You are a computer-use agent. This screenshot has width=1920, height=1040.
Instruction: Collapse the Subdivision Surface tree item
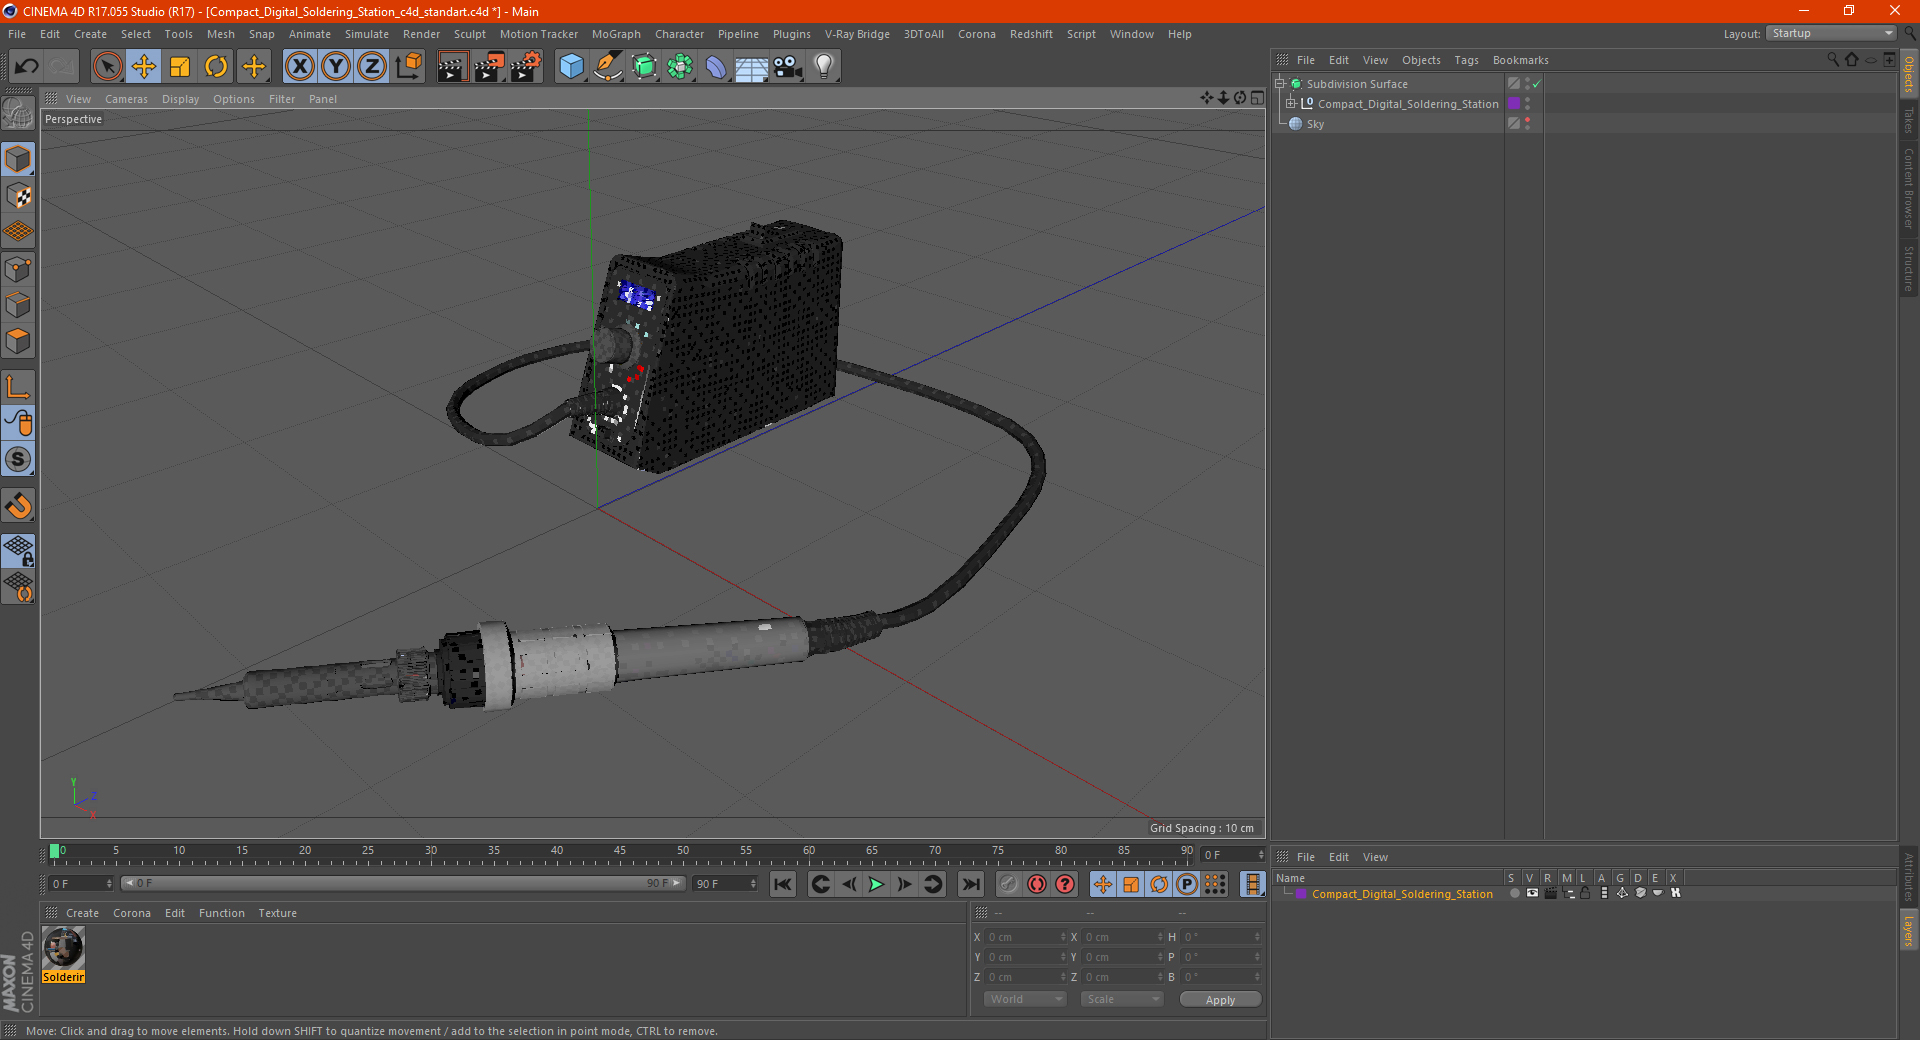click(x=1279, y=84)
